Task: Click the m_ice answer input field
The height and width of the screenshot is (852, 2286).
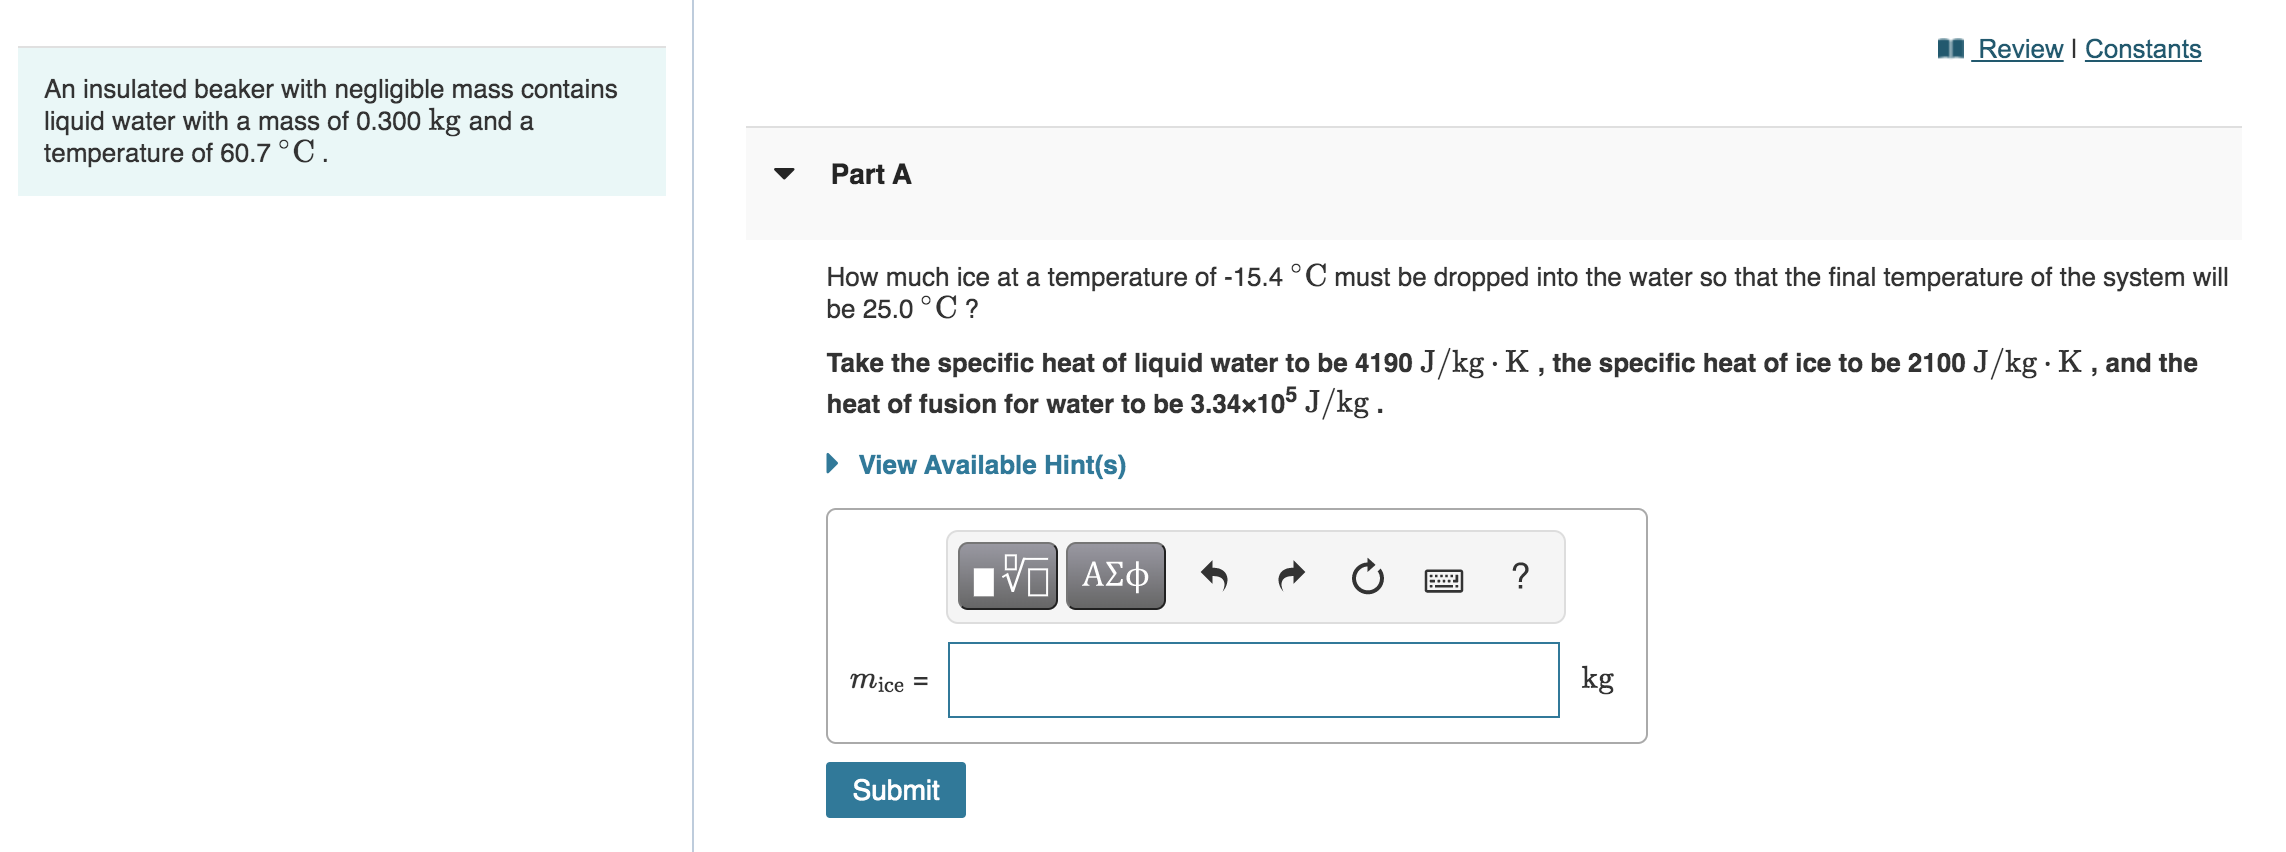Action: click(x=1253, y=680)
